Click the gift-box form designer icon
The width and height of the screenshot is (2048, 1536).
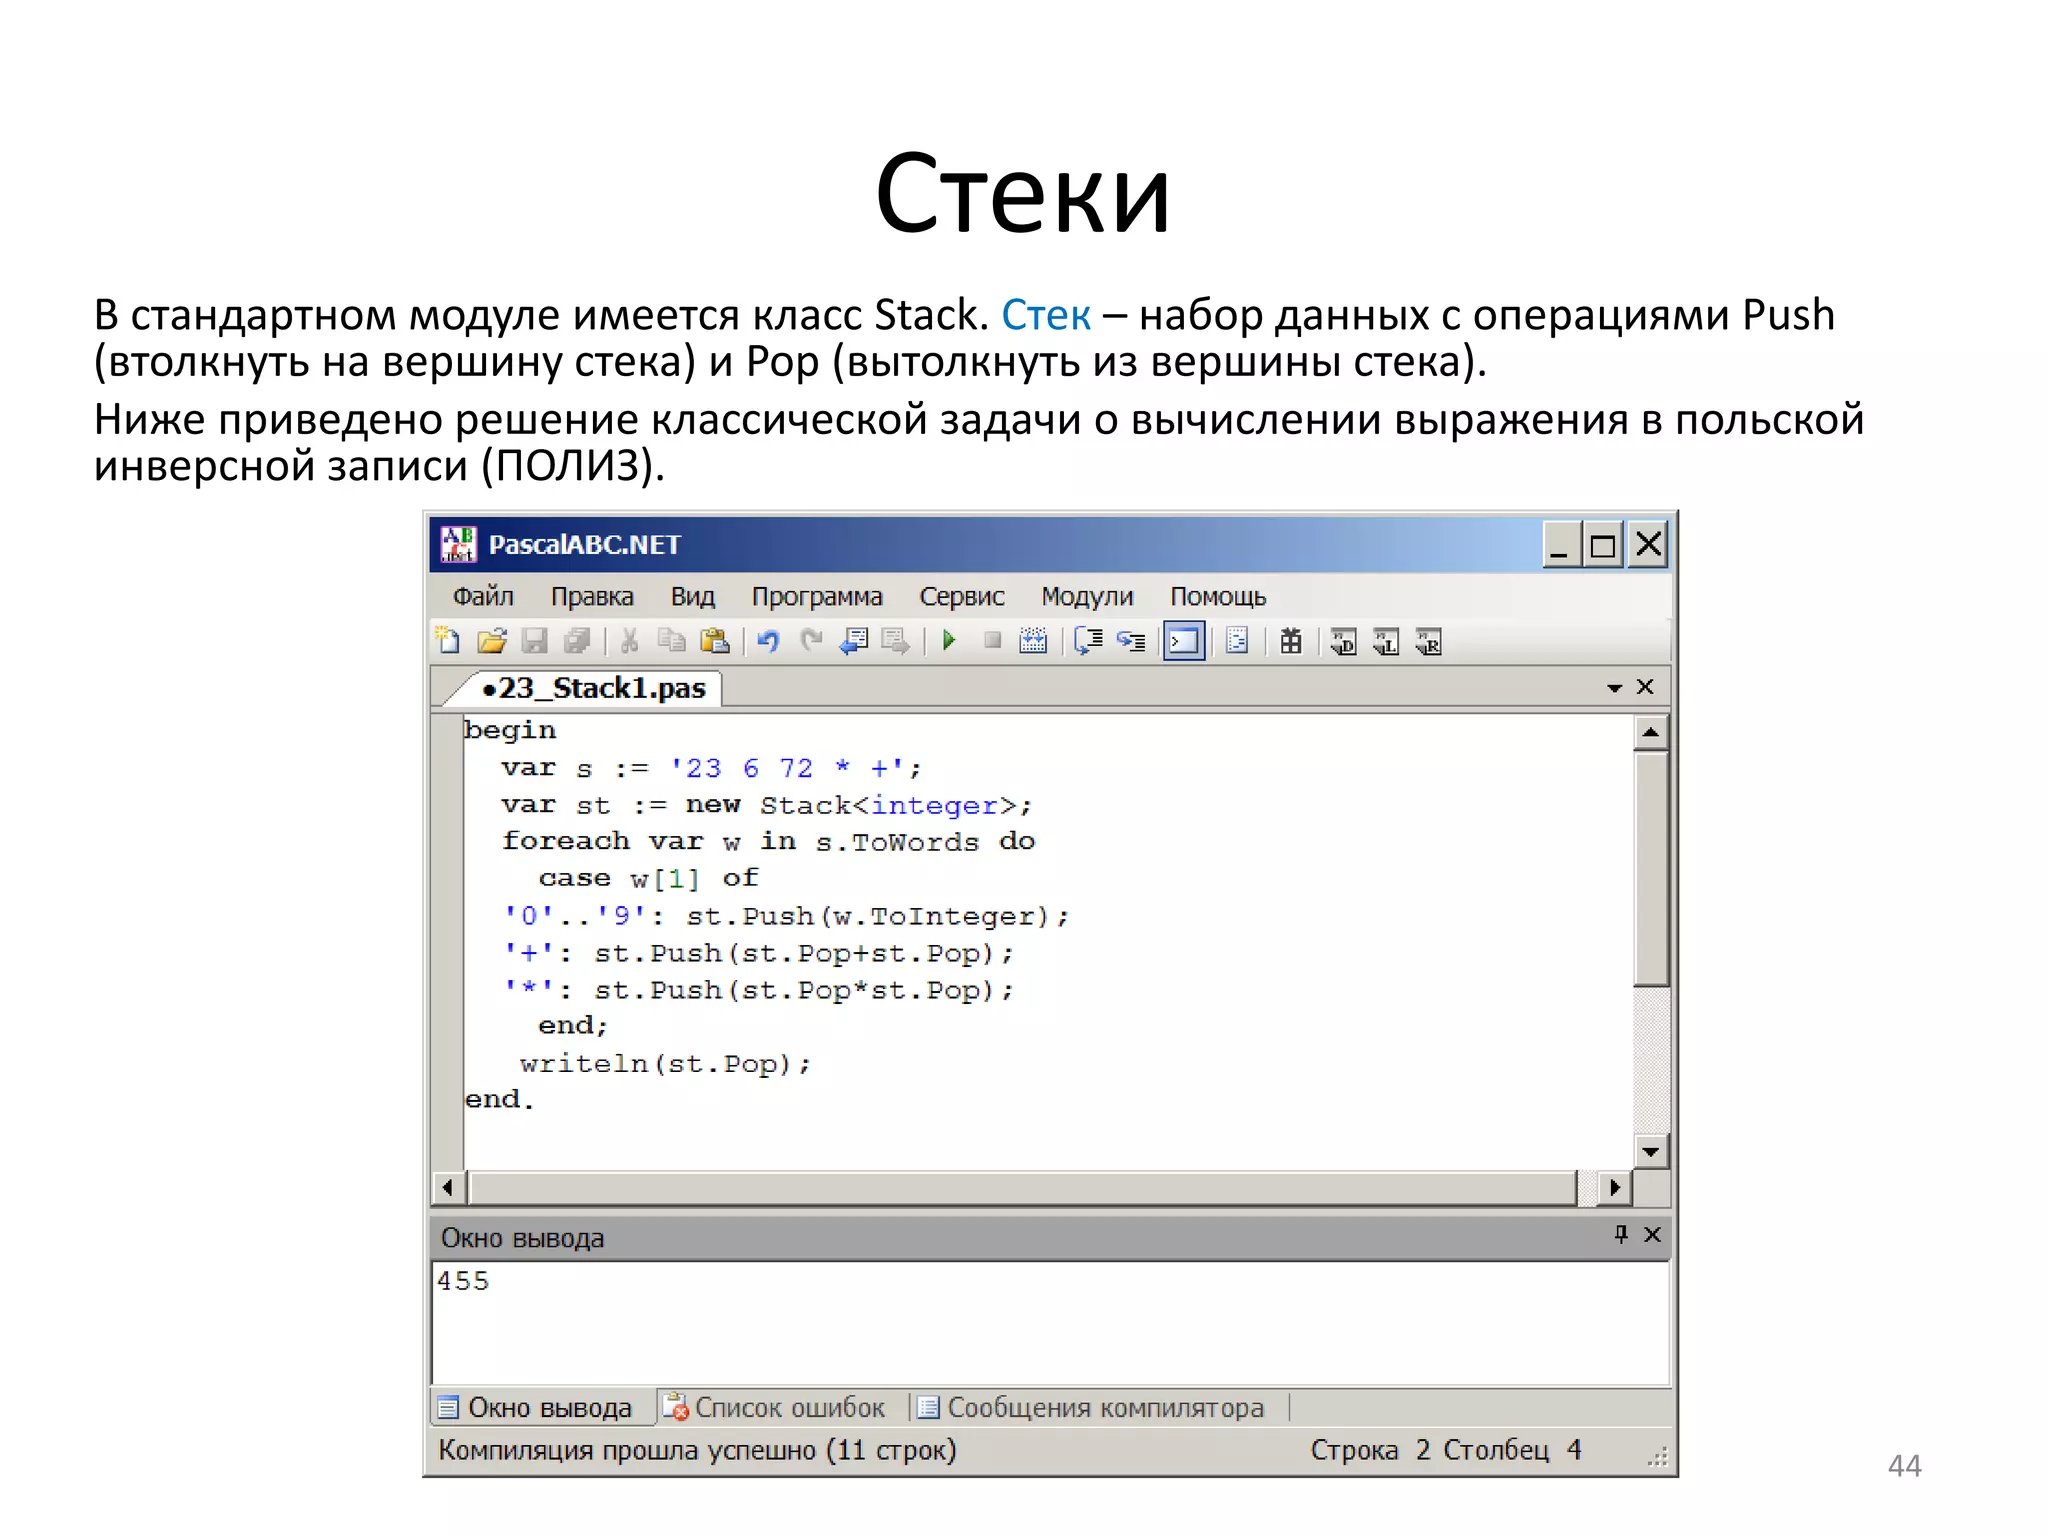[1291, 641]
